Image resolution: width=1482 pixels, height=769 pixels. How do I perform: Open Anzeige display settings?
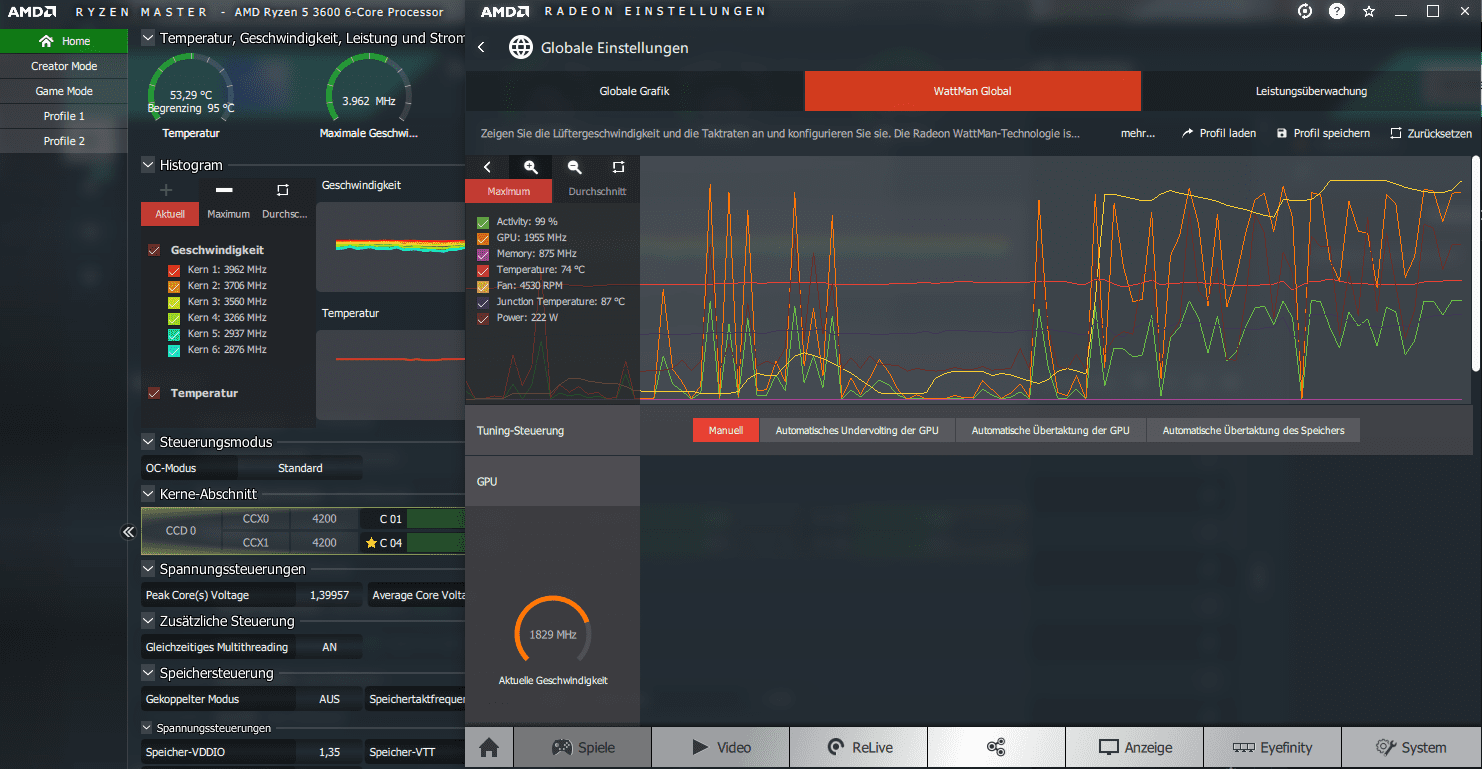[1135, 747]
